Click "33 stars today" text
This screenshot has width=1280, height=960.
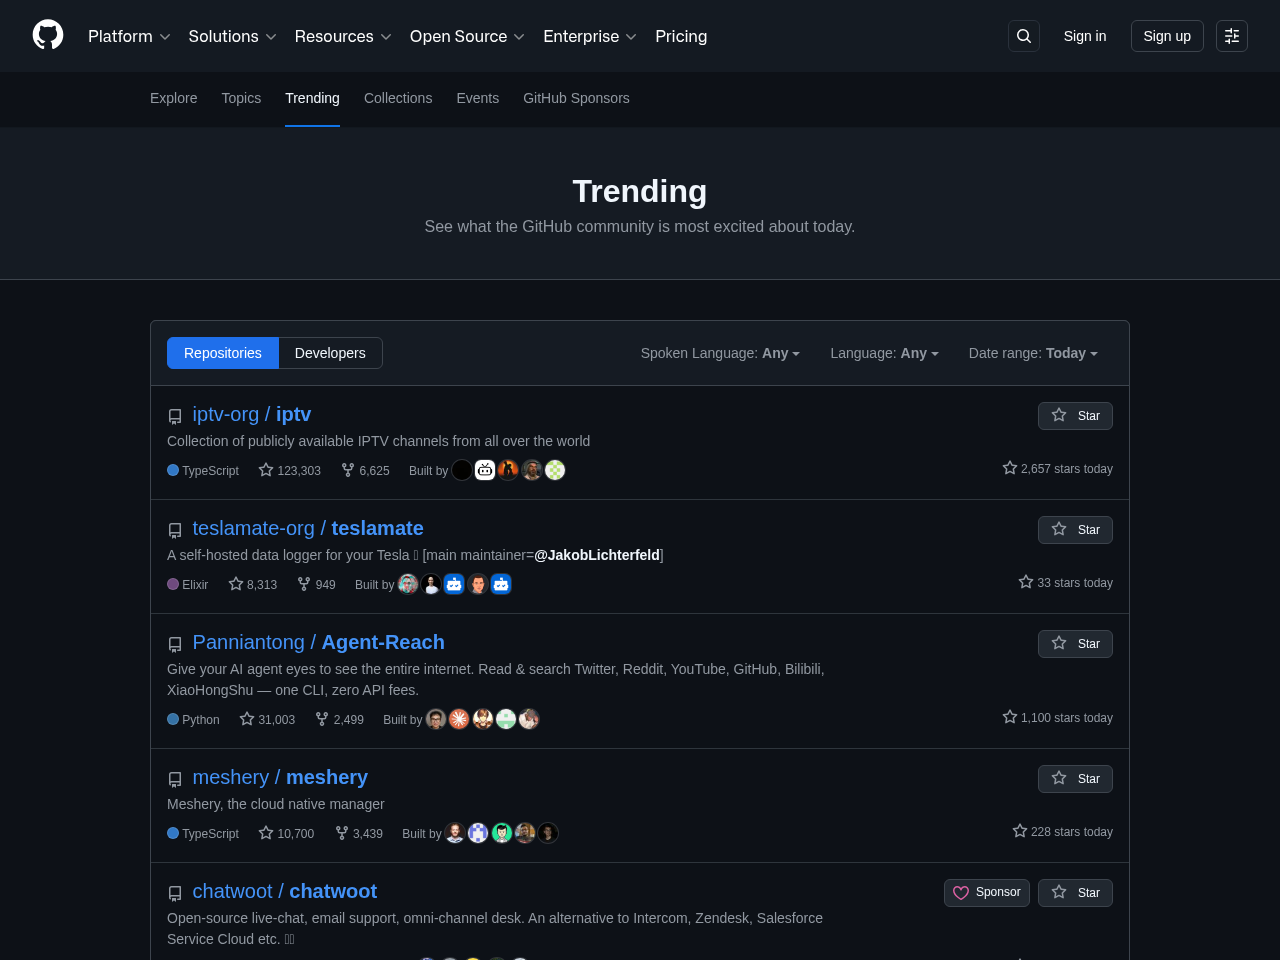1066,583
